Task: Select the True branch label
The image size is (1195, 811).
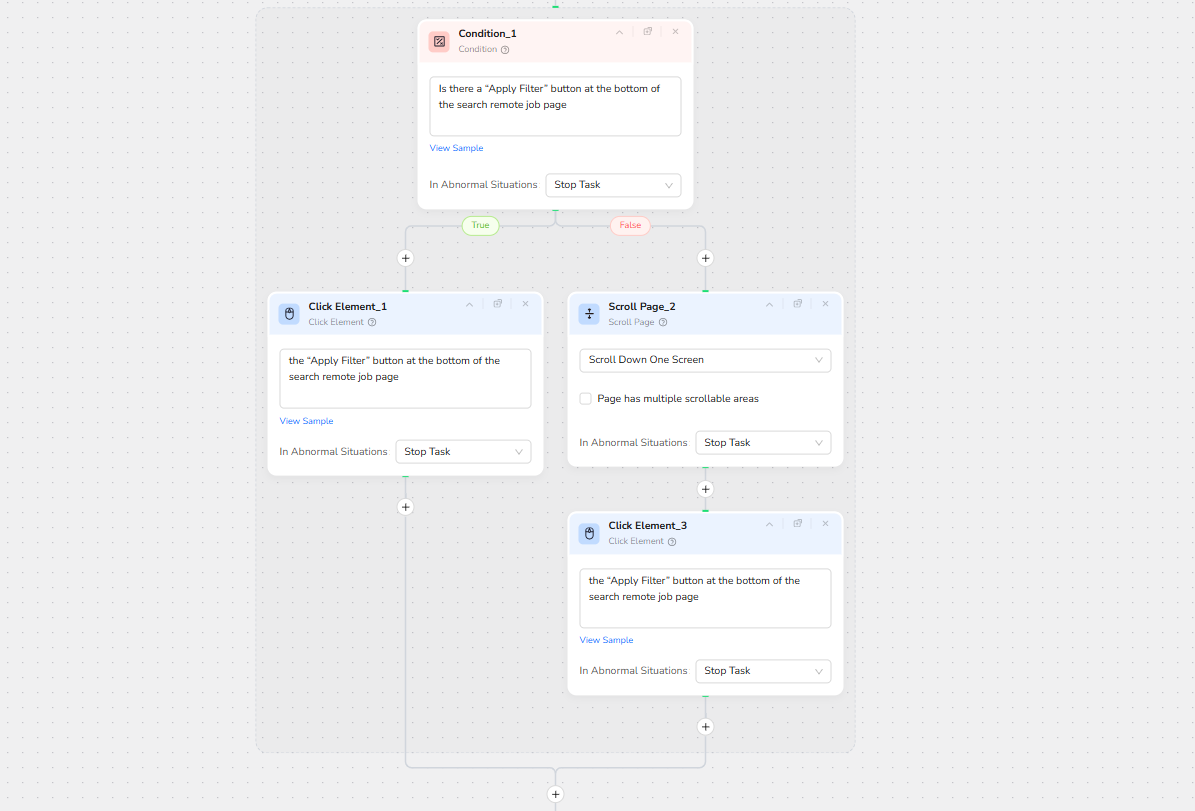Action: (480, 226)
